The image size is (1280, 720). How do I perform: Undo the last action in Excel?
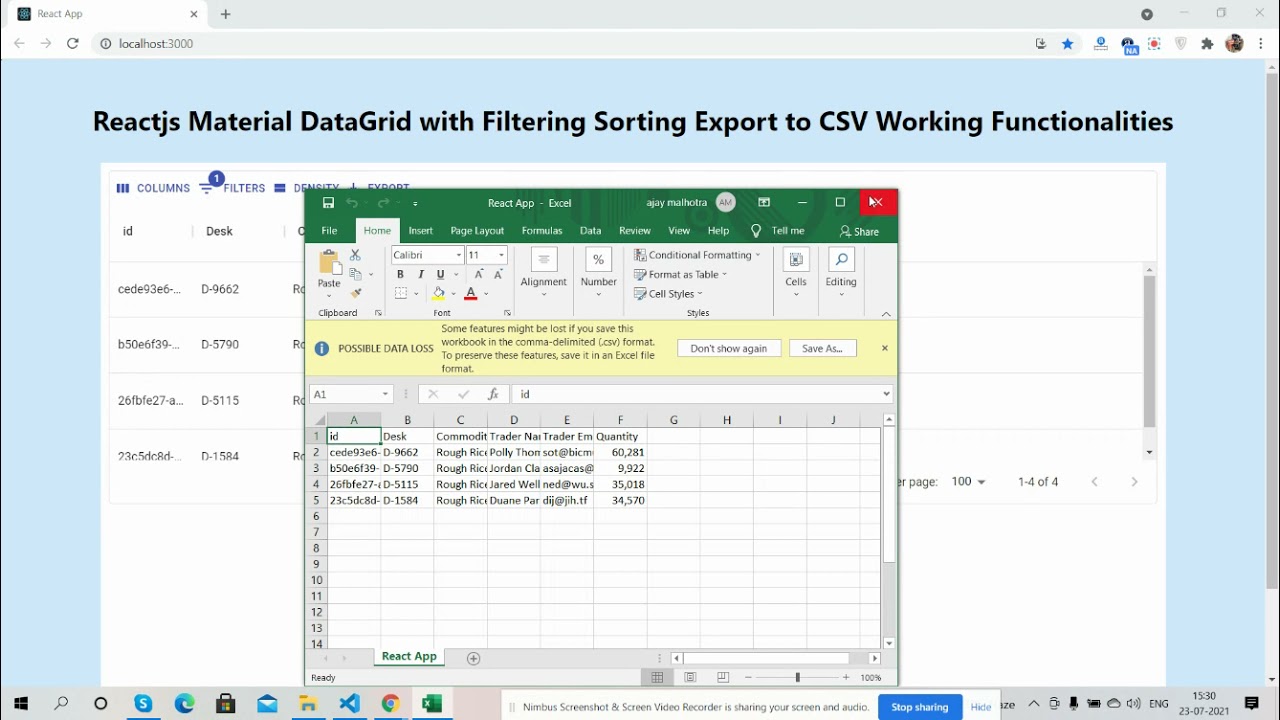pos(352,203)
